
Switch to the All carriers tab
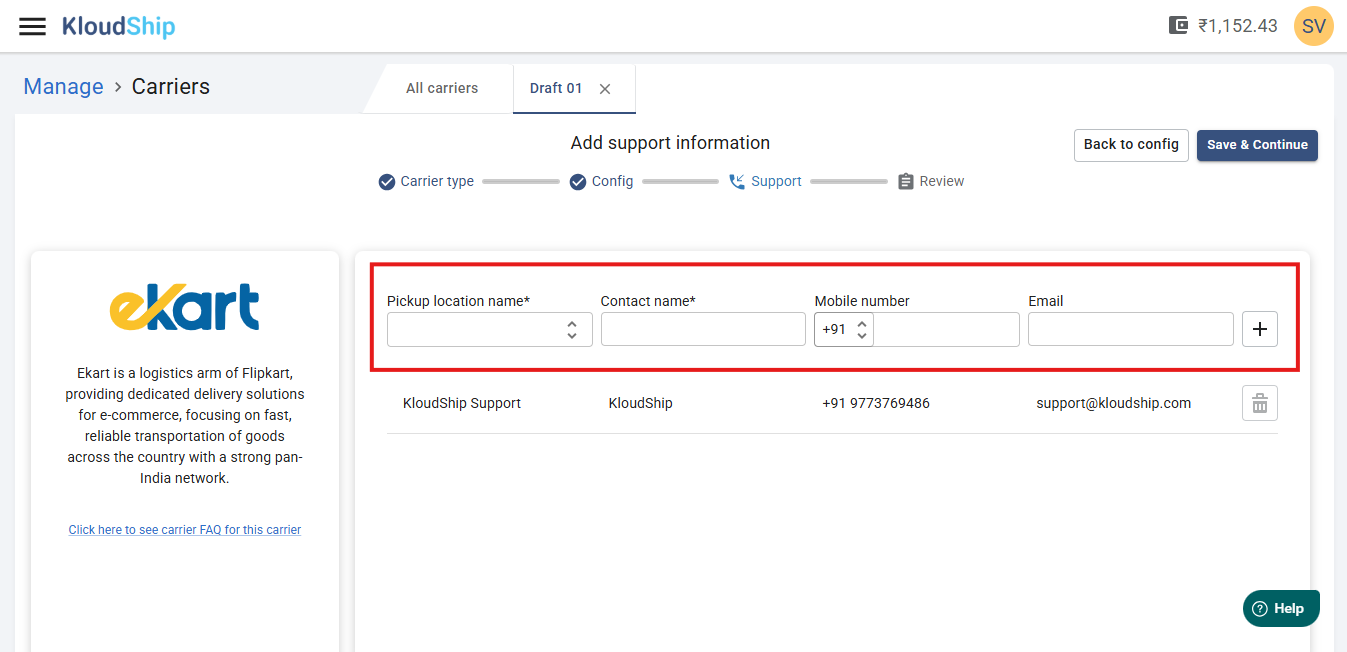442,88
